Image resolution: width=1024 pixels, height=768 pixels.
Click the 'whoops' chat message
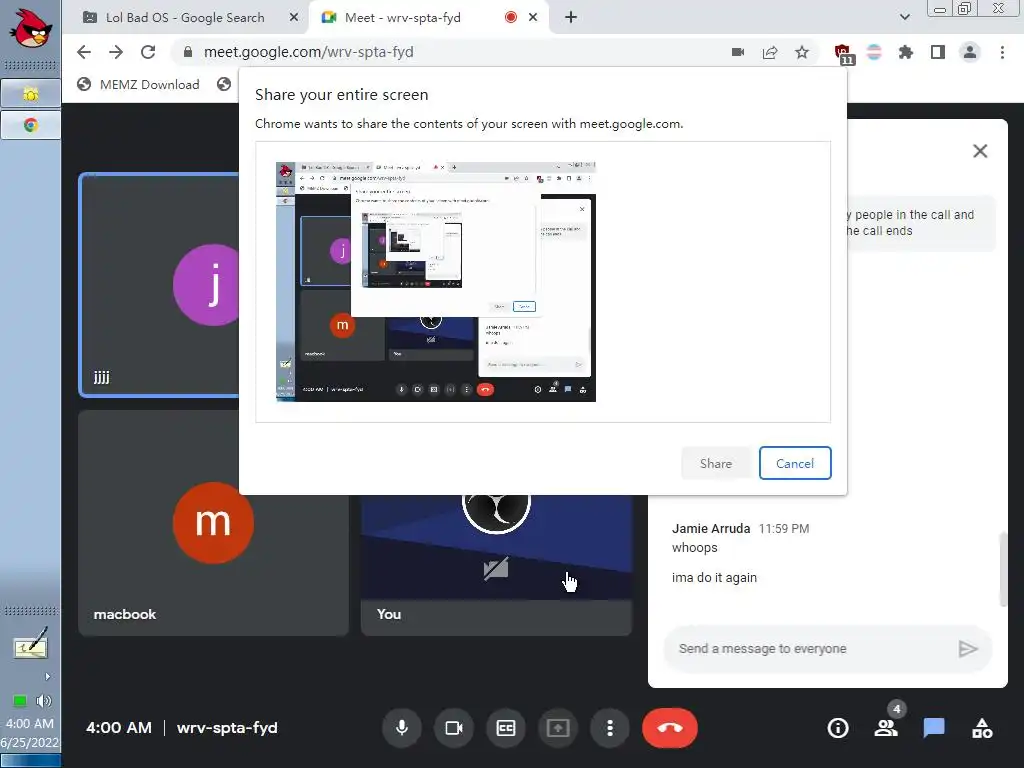[694, 547]
